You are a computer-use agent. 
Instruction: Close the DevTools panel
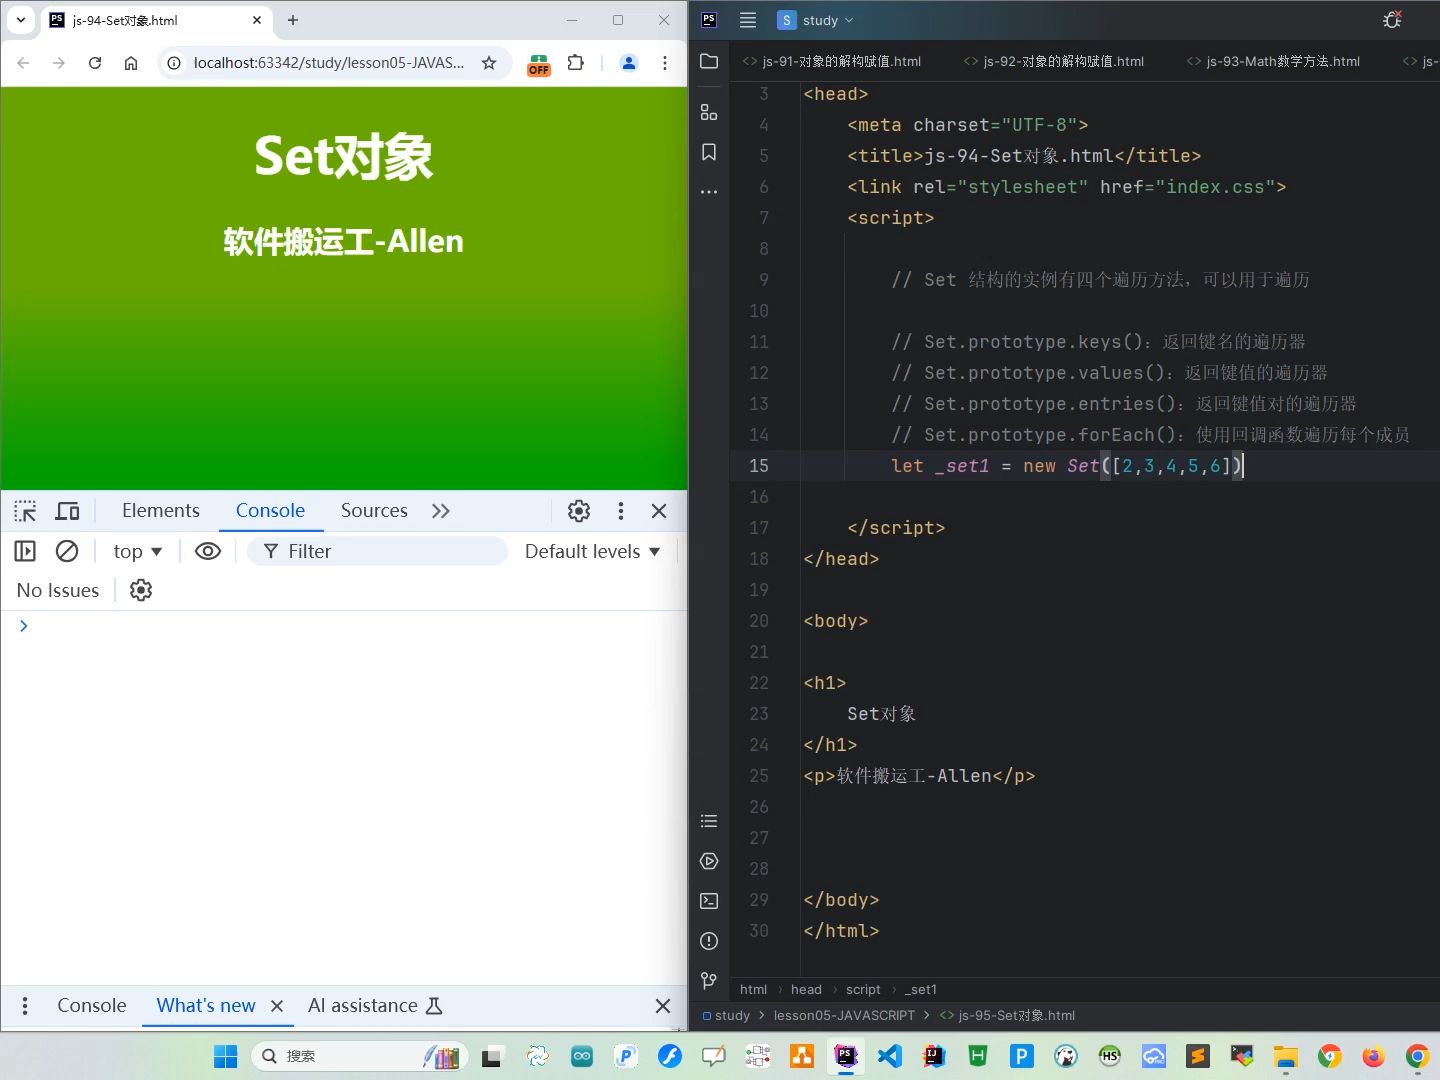(659, 511)
